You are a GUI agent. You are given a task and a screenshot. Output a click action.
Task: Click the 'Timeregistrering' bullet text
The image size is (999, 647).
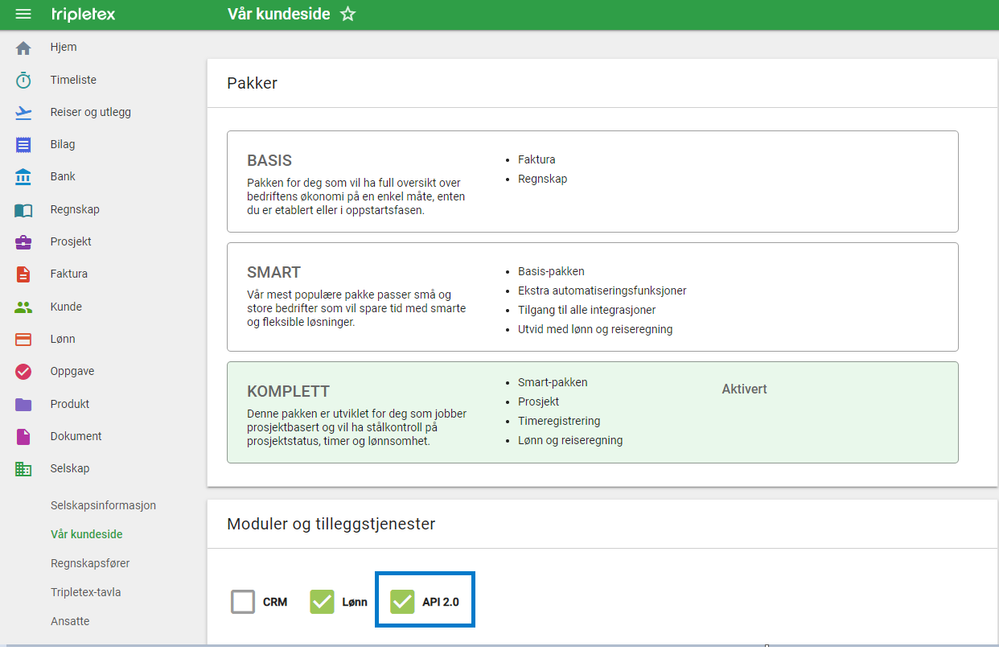[x=559, y=421]
